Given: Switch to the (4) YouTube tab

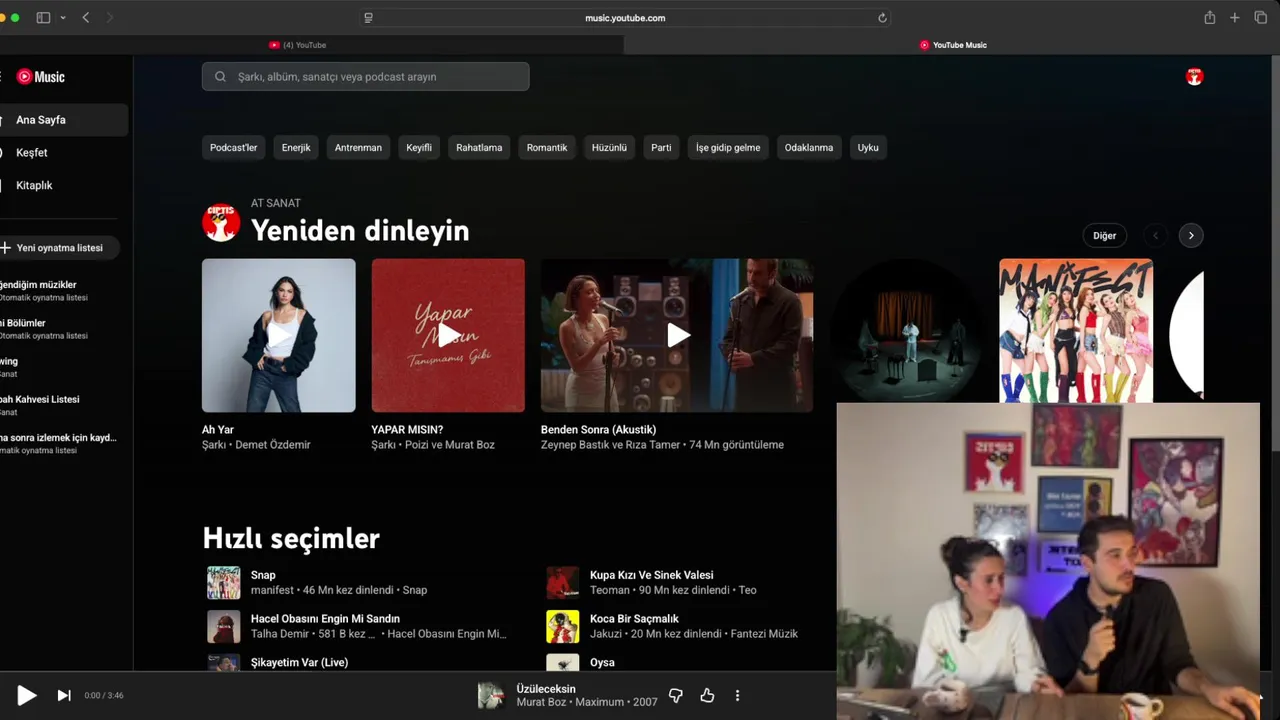Looking at the screenshot, I should point(297,45).
